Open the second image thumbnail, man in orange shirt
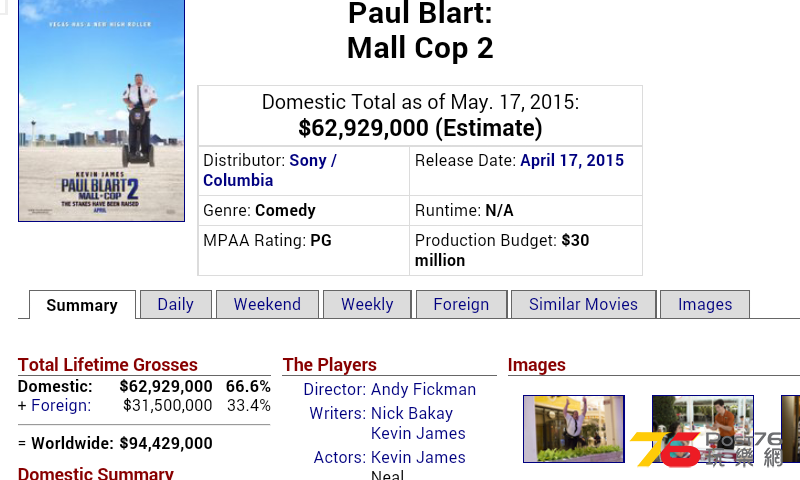Viewport: 800px width, 480px height. tap(703, 429)
